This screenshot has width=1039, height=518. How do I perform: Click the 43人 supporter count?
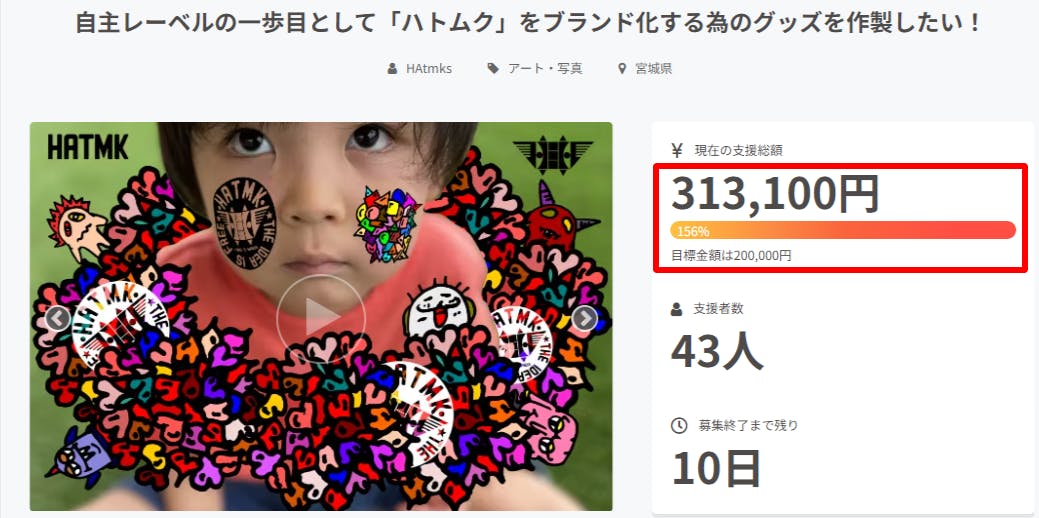pos(718,351)
